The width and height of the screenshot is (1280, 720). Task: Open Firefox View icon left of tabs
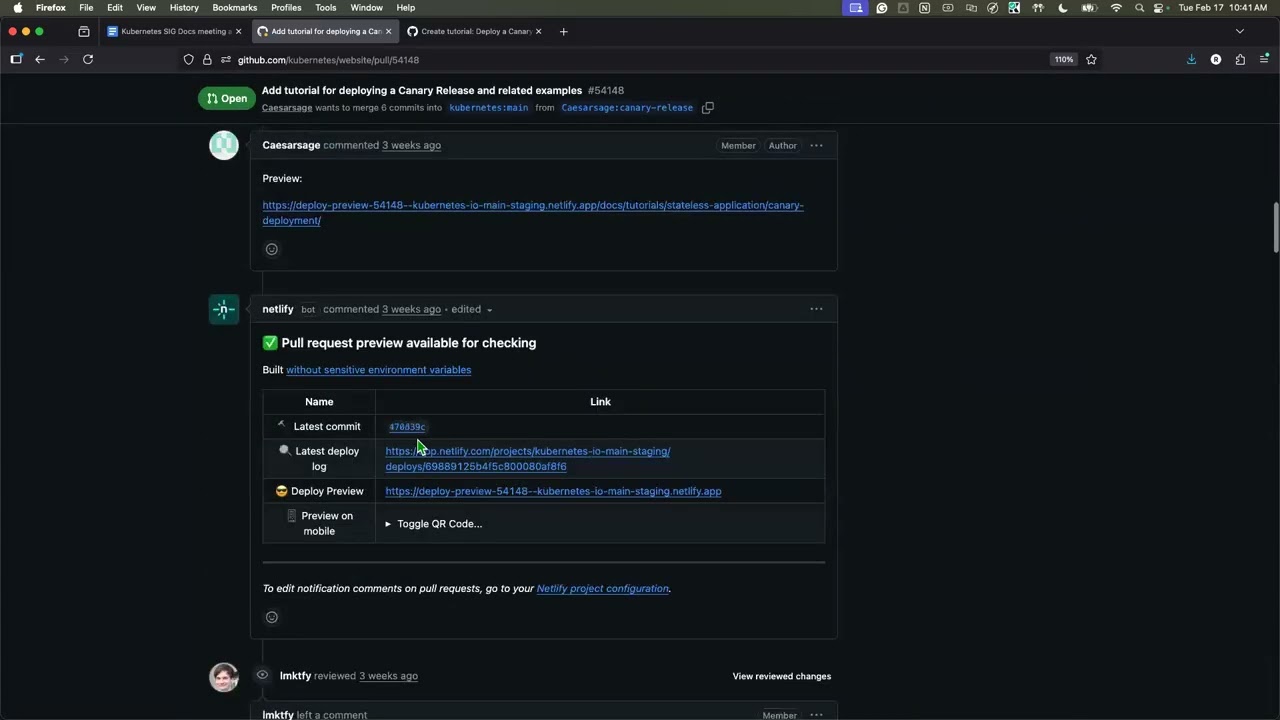pyautogui.click(x=84, y=31)
